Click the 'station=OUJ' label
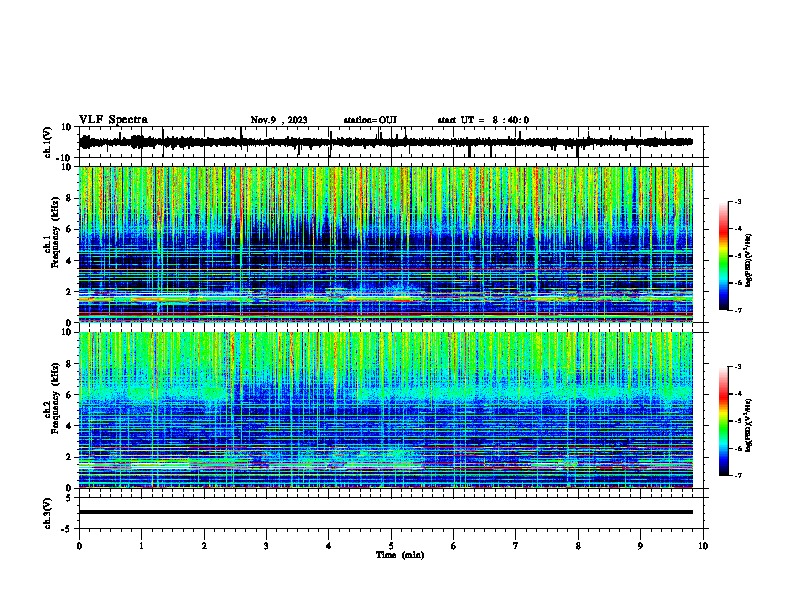This screenshot has width=792, height=612. tap(370, 120)
